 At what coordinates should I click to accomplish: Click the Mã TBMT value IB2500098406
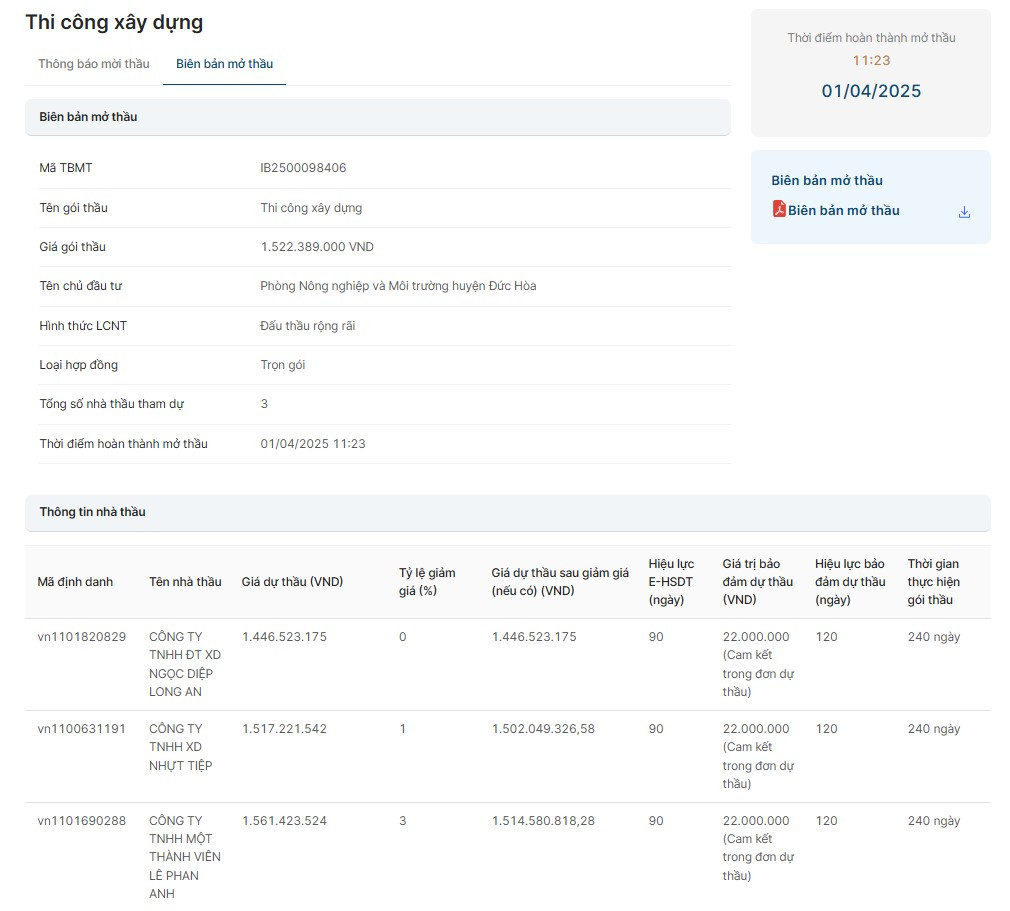(x=303, y=168)
